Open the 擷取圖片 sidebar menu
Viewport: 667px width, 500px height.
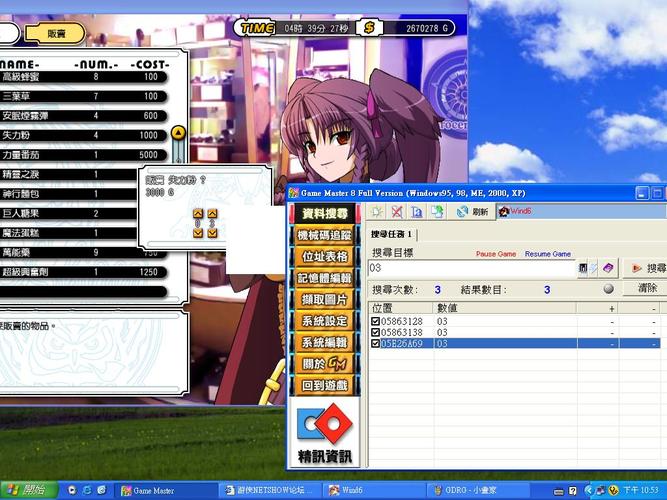click(325, 300)
